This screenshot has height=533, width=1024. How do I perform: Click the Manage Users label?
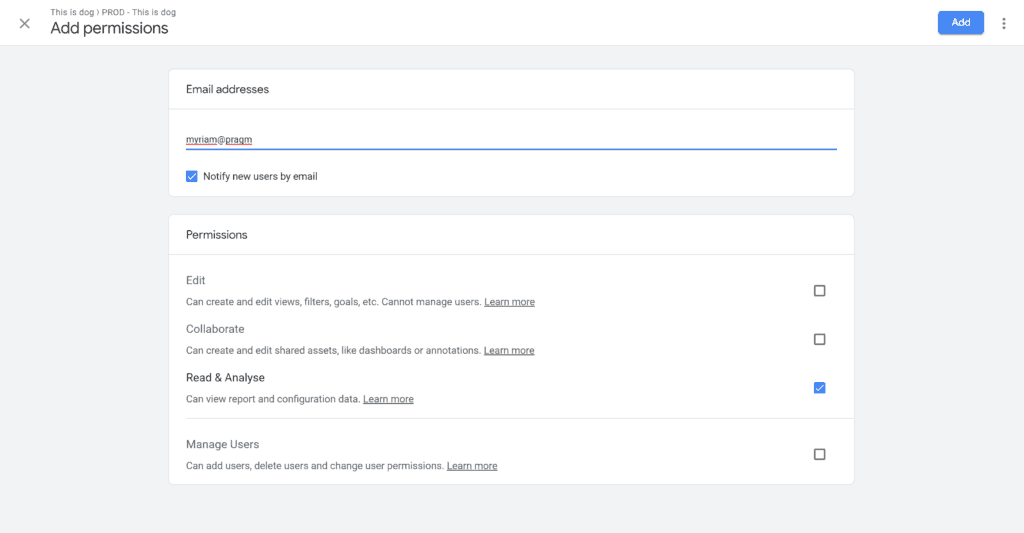pos(222,444)
